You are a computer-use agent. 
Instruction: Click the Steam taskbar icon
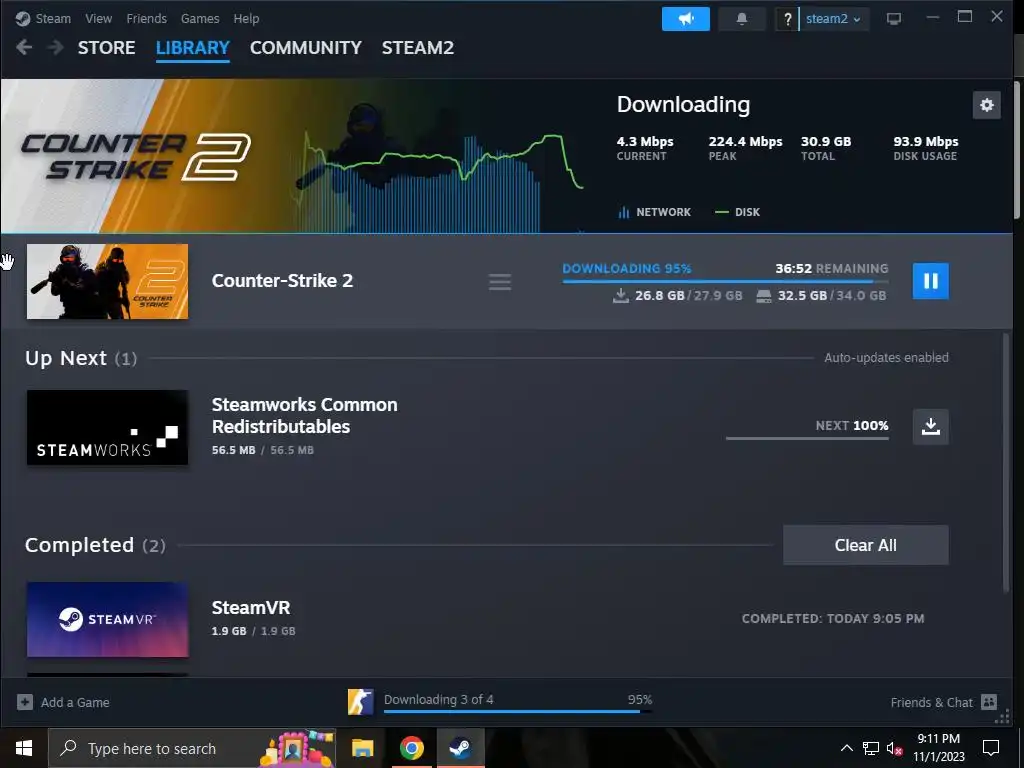[460, 748]
